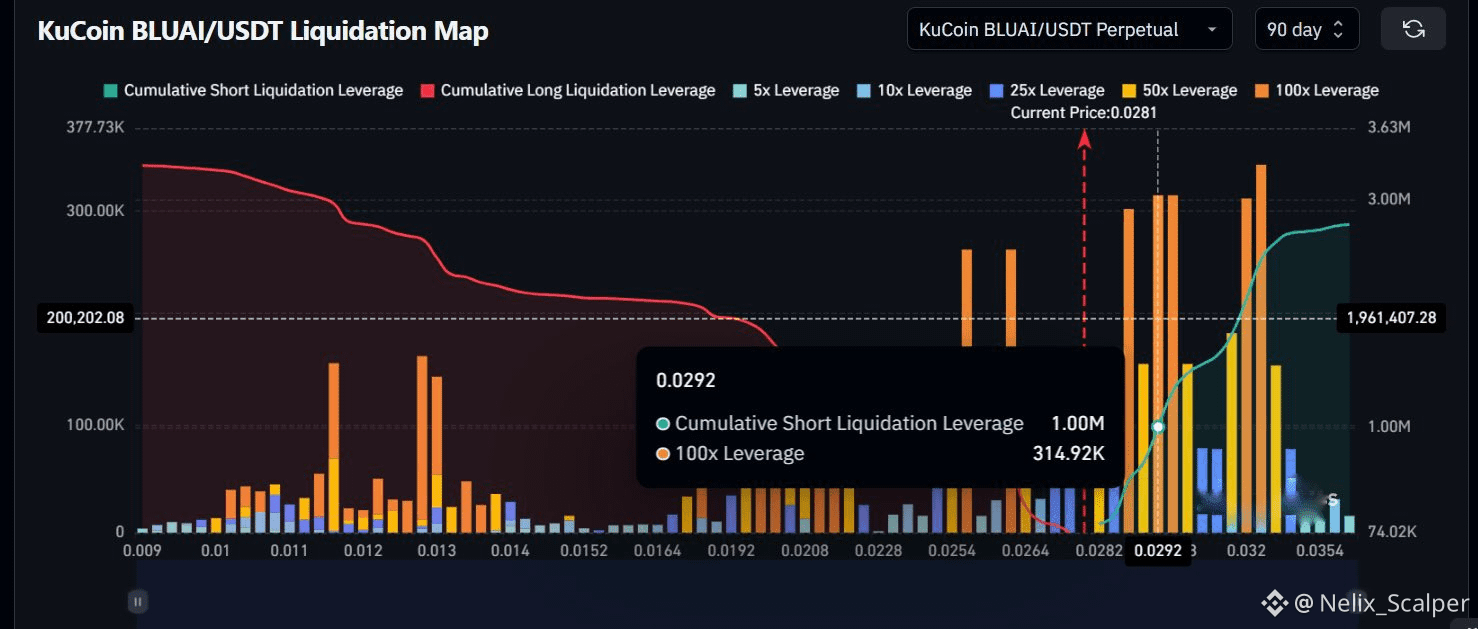Screen dimensions: 1478x629
Task: Click the 0.032 x-axis price label
Action: tap(1246, 551)
